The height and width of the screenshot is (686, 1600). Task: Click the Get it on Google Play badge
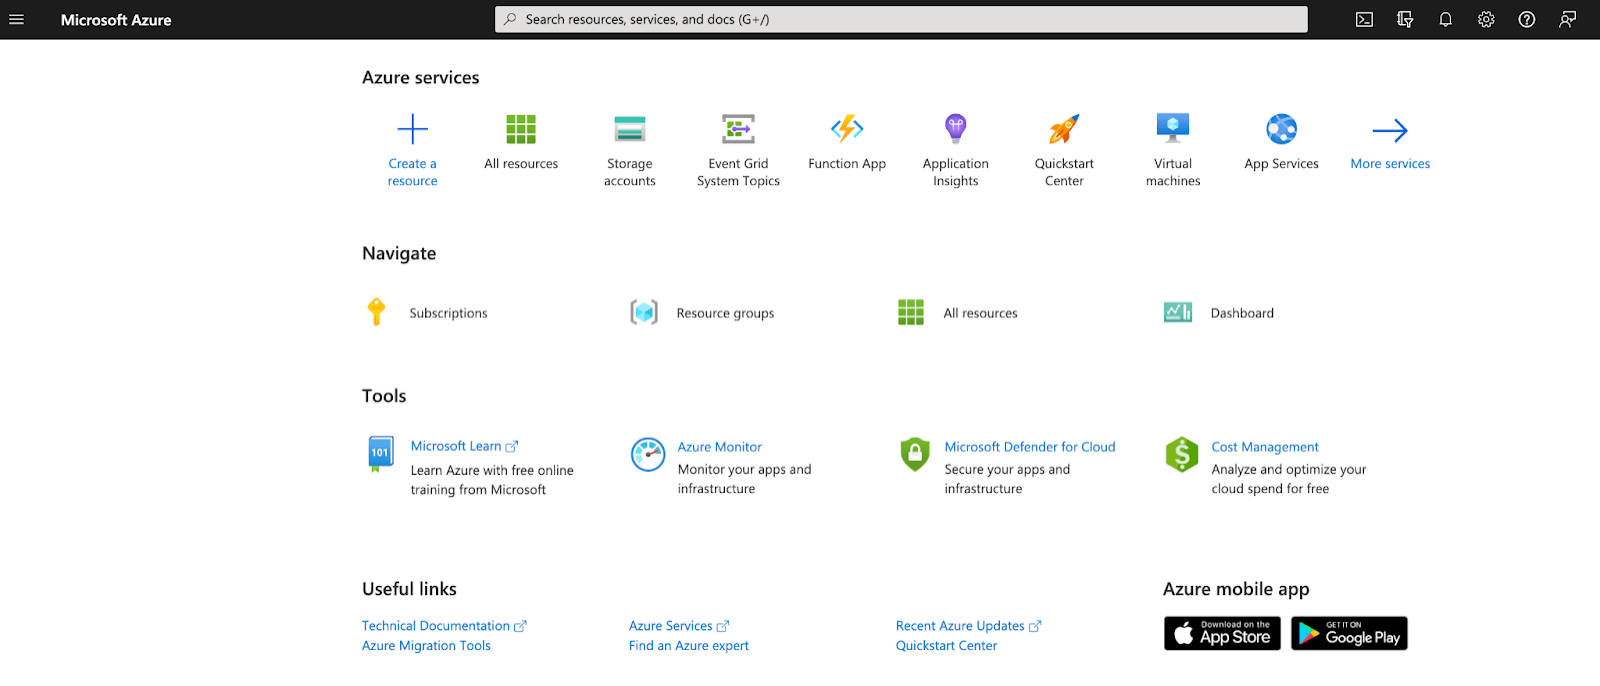[1349, 633]
